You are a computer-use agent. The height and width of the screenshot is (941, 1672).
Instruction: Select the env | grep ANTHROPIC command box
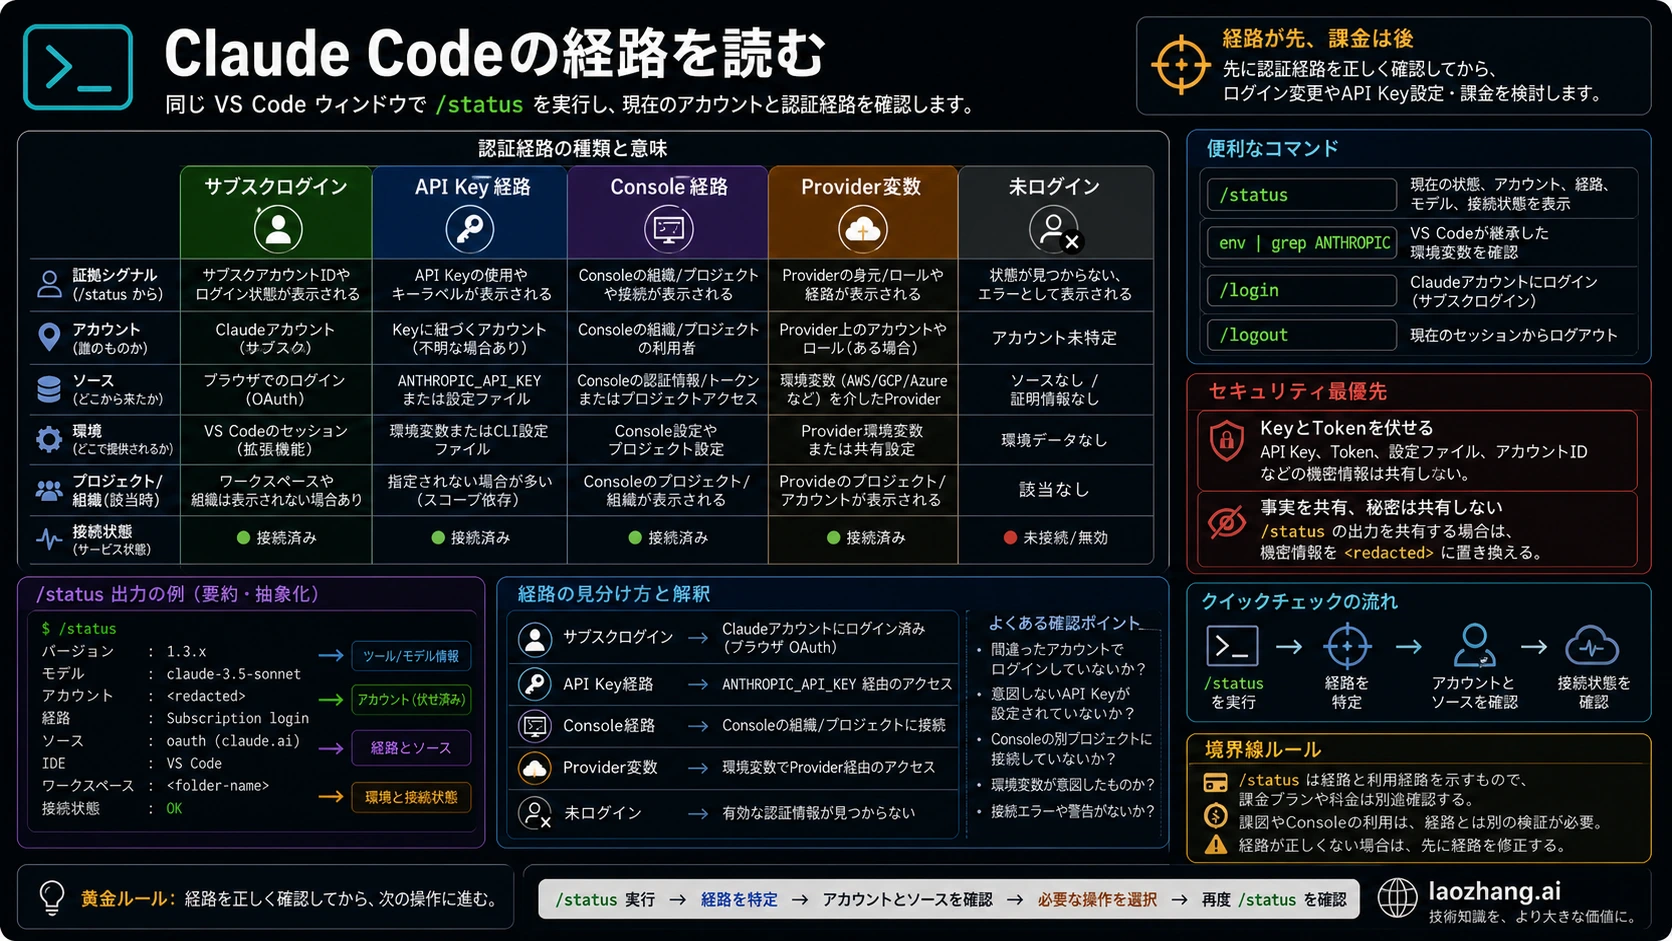pos(1301,243)
